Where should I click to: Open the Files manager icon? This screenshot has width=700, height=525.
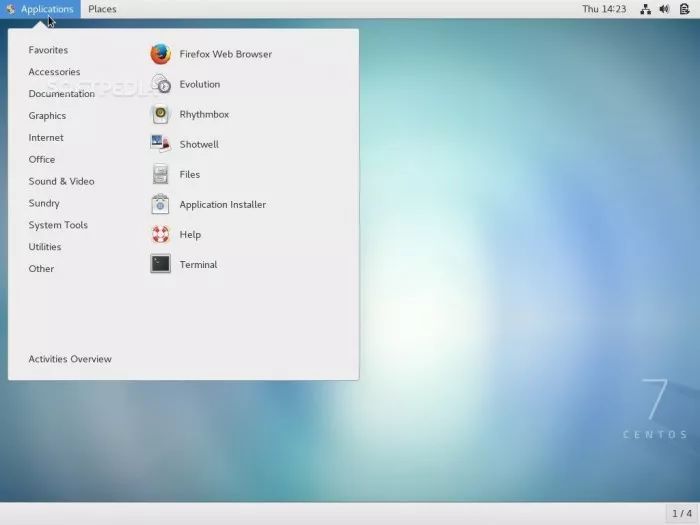point(160,174)
